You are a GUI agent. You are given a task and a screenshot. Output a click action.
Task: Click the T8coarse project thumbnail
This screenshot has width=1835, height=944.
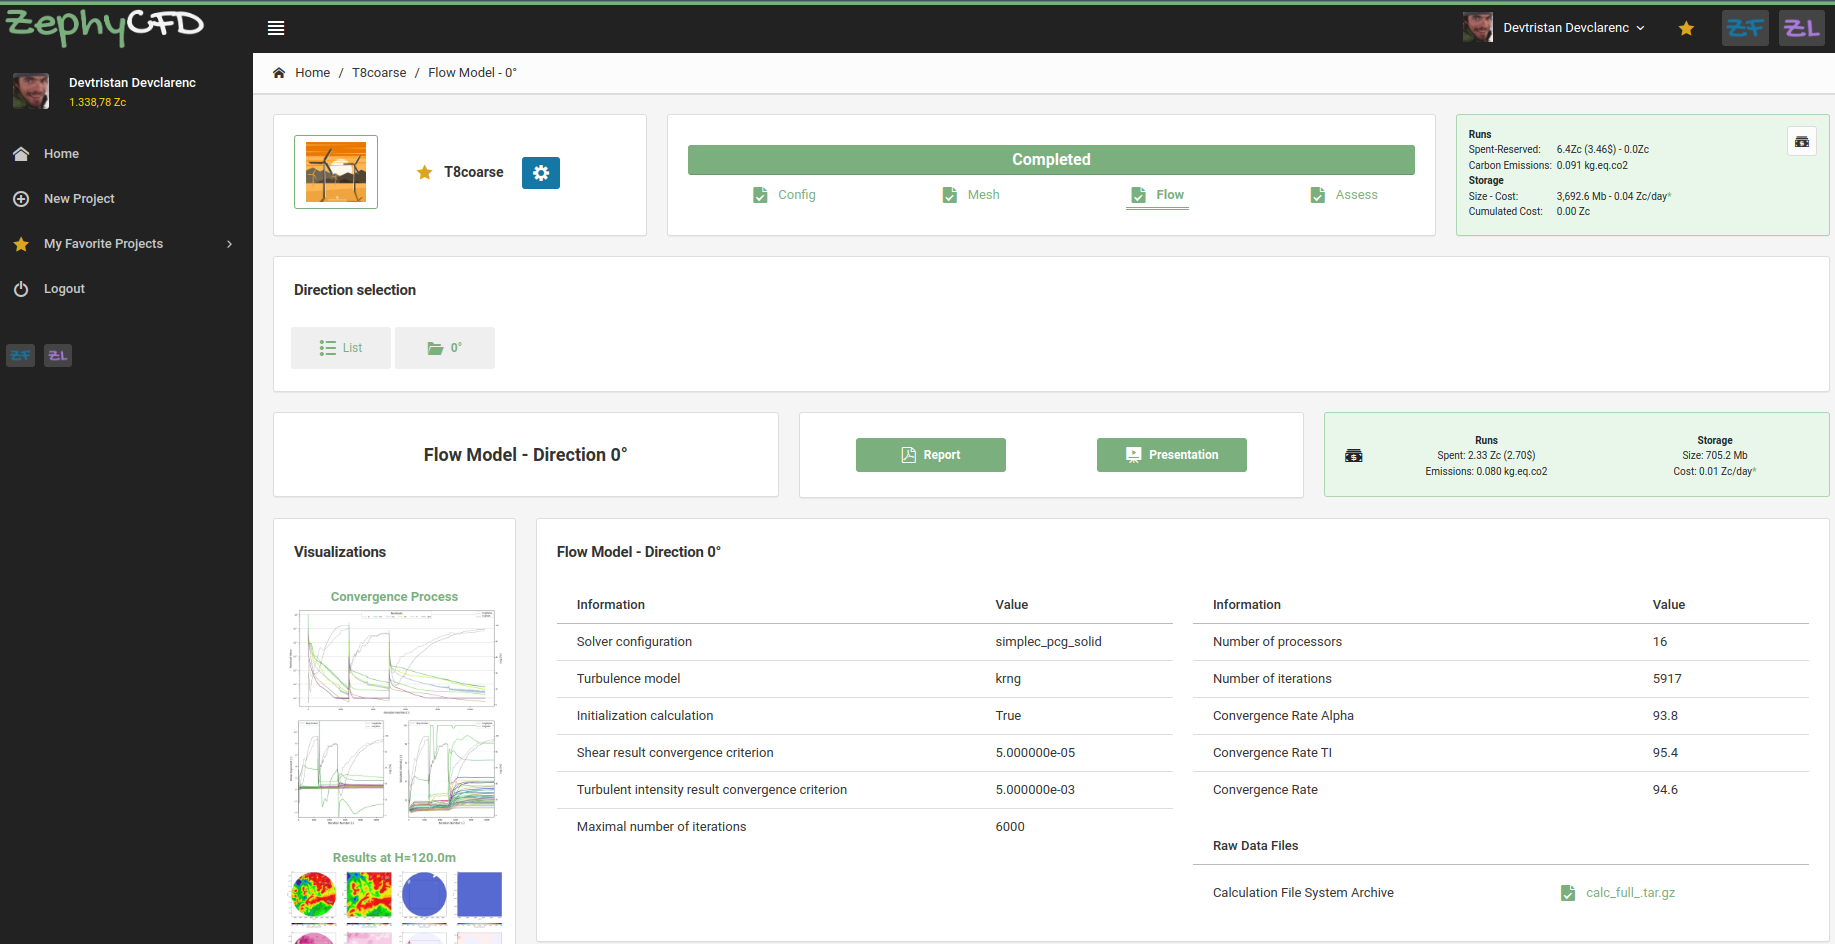coord(336,172)
